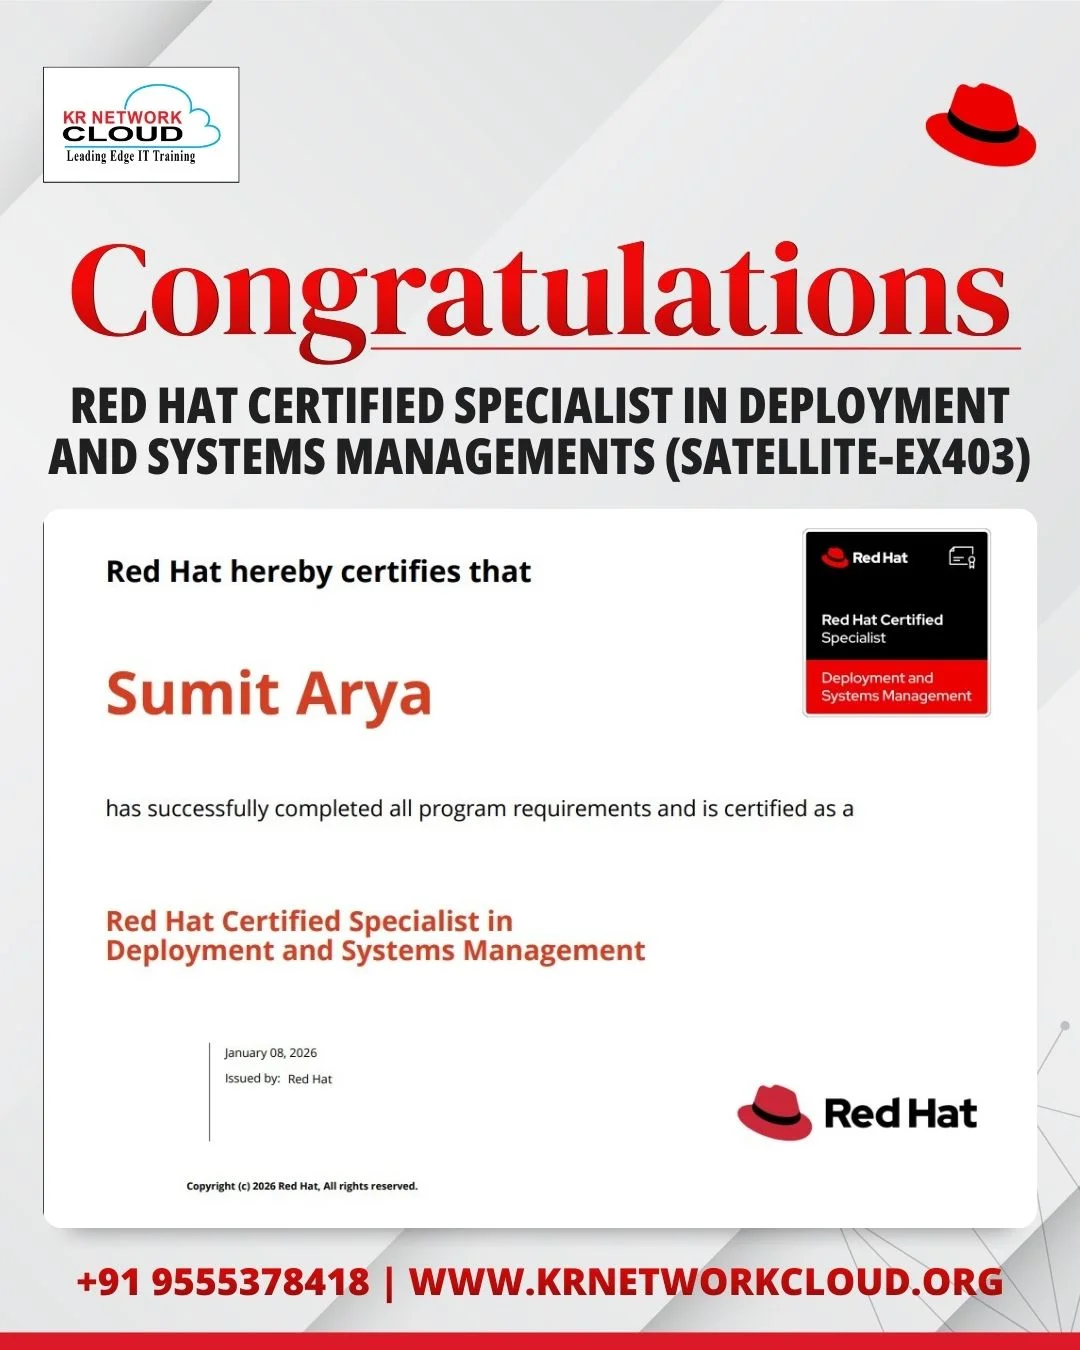Viewport: 1080px width, 1350px height.
Task: Click the 'Red Hat hereby certifies that' text
Action: [x=318, y=571]
